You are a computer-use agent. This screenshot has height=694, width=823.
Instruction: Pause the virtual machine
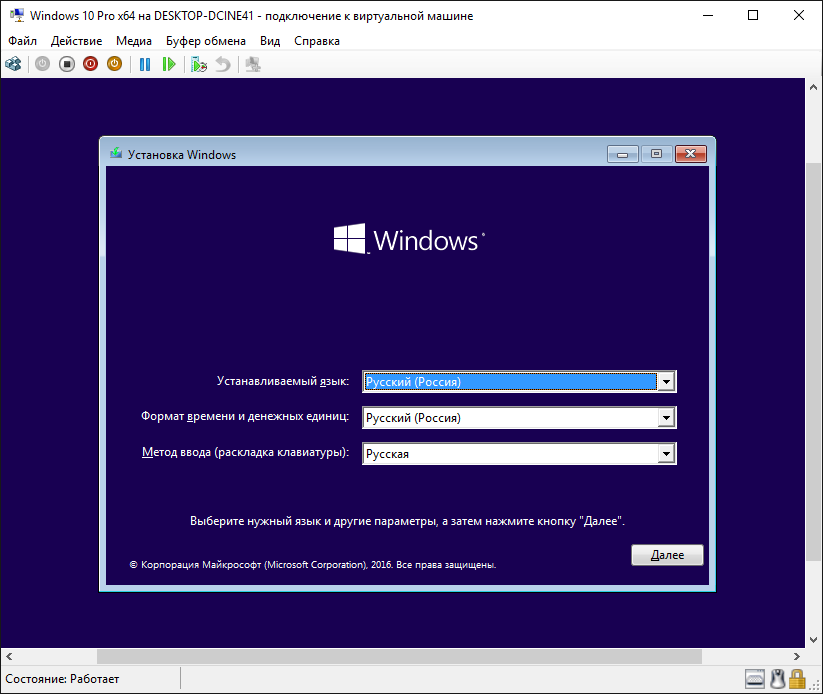(x=145, y=64)
